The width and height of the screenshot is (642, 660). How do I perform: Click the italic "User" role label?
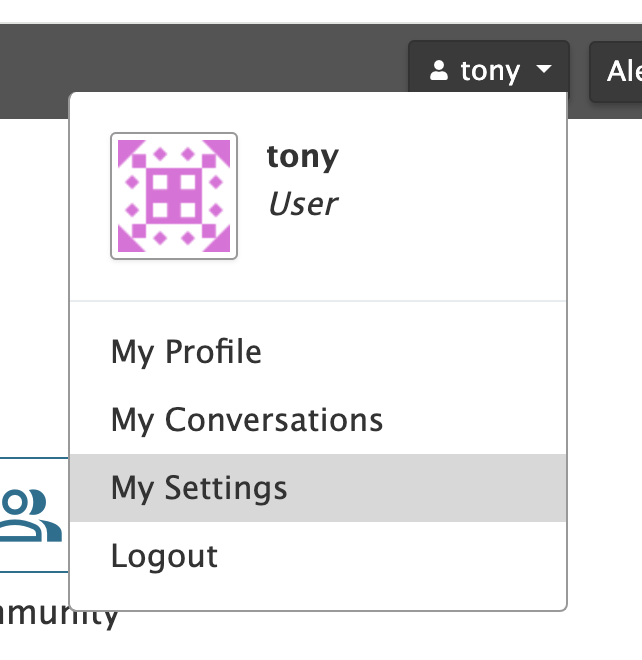pyautogui.click(x=302, y=204)
